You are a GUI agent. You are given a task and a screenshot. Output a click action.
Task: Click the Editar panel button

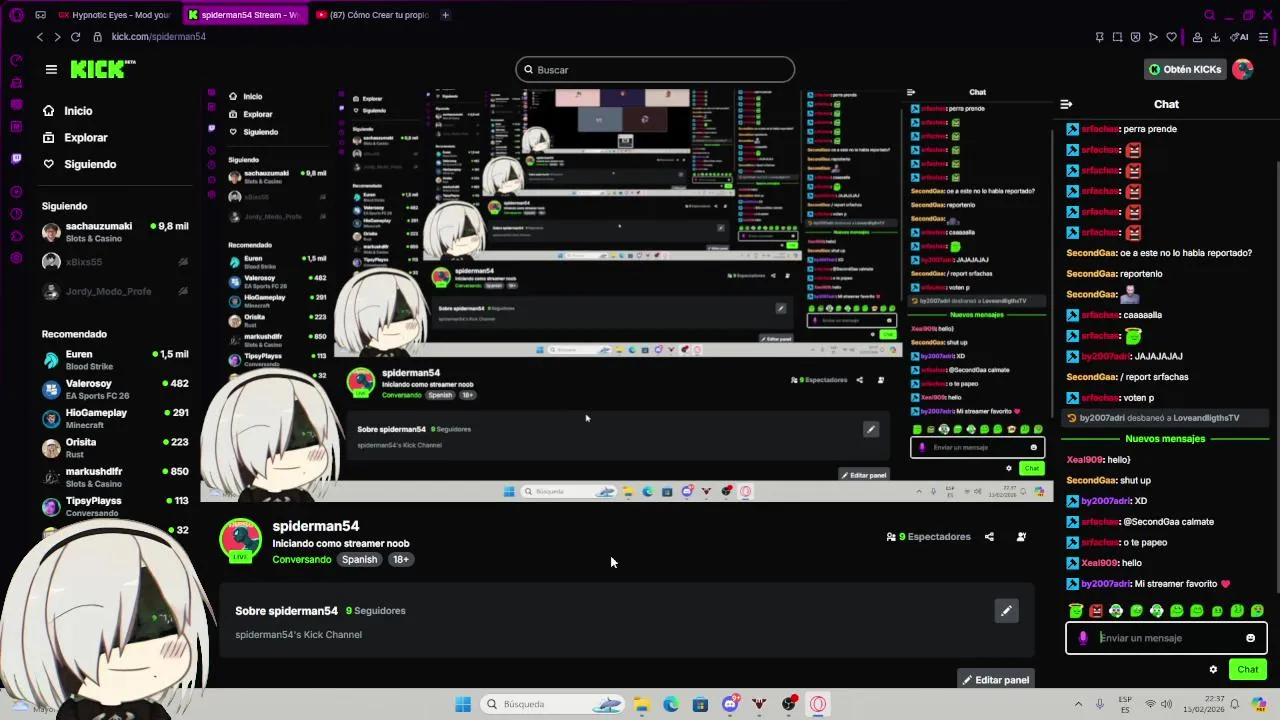click(995, 680)
